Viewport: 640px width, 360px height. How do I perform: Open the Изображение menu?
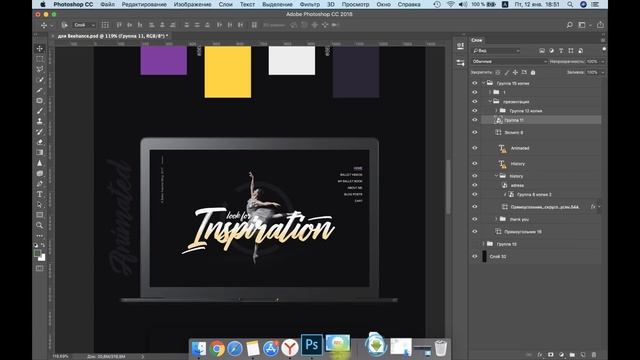pos(192,4)
